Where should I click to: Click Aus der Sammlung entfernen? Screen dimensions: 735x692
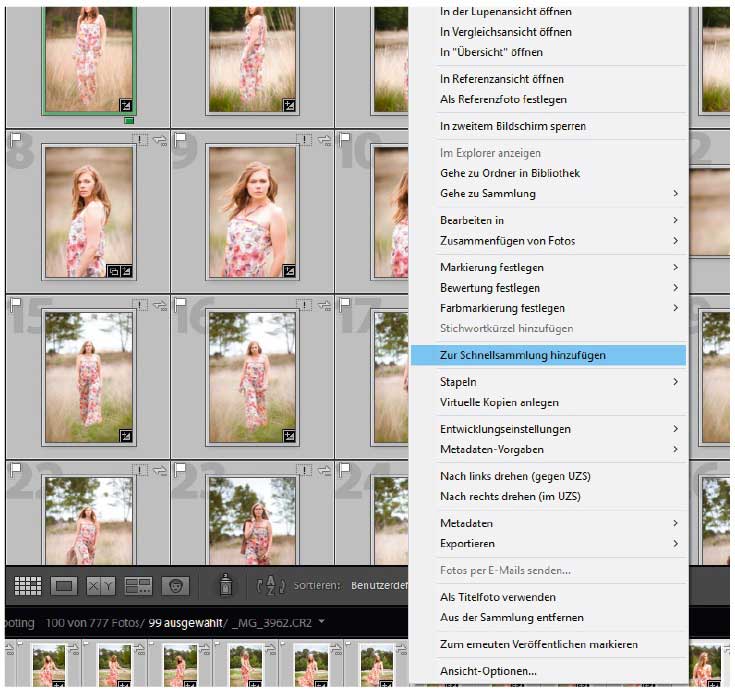pos(511,617)
